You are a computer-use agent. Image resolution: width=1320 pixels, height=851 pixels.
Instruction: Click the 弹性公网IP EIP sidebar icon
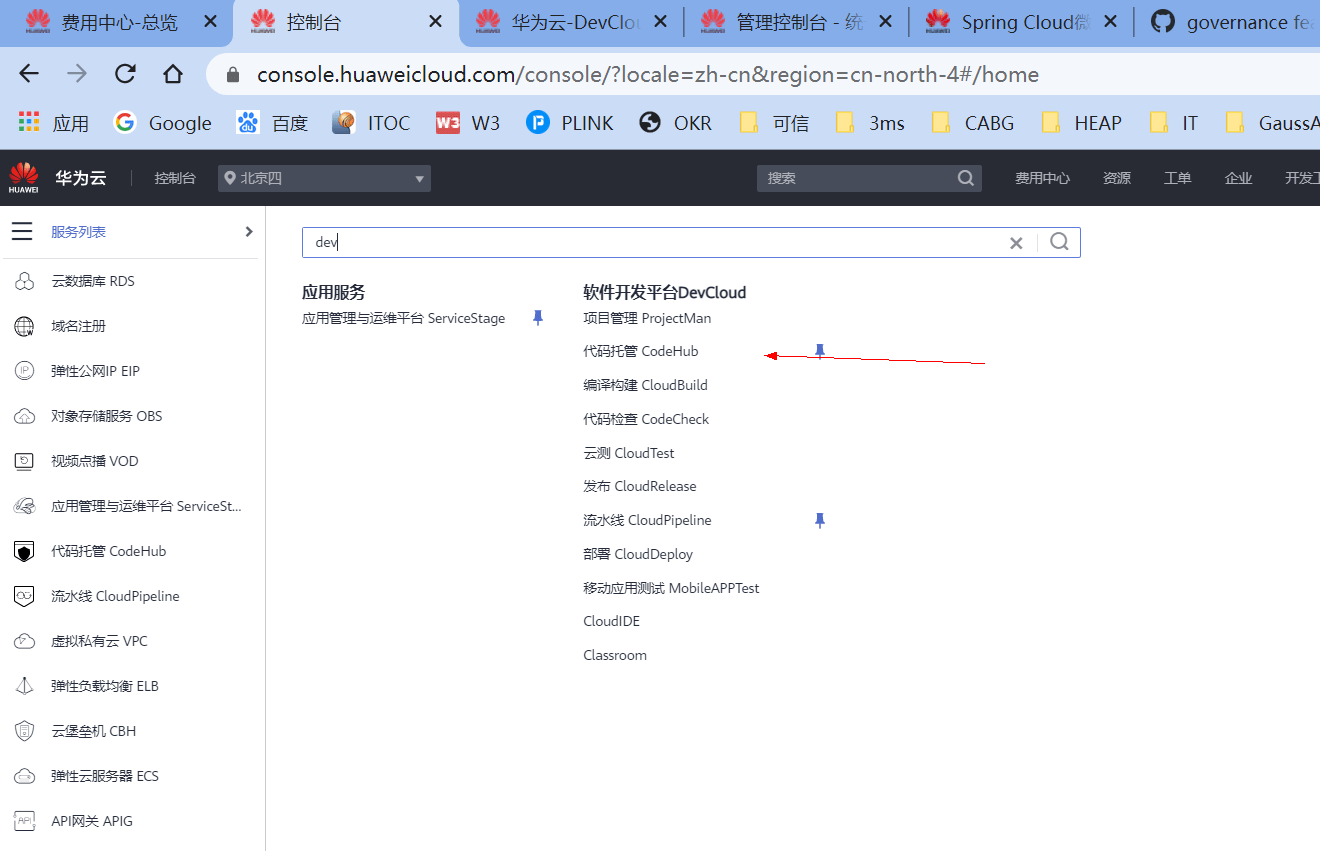(x=24, y=371)
